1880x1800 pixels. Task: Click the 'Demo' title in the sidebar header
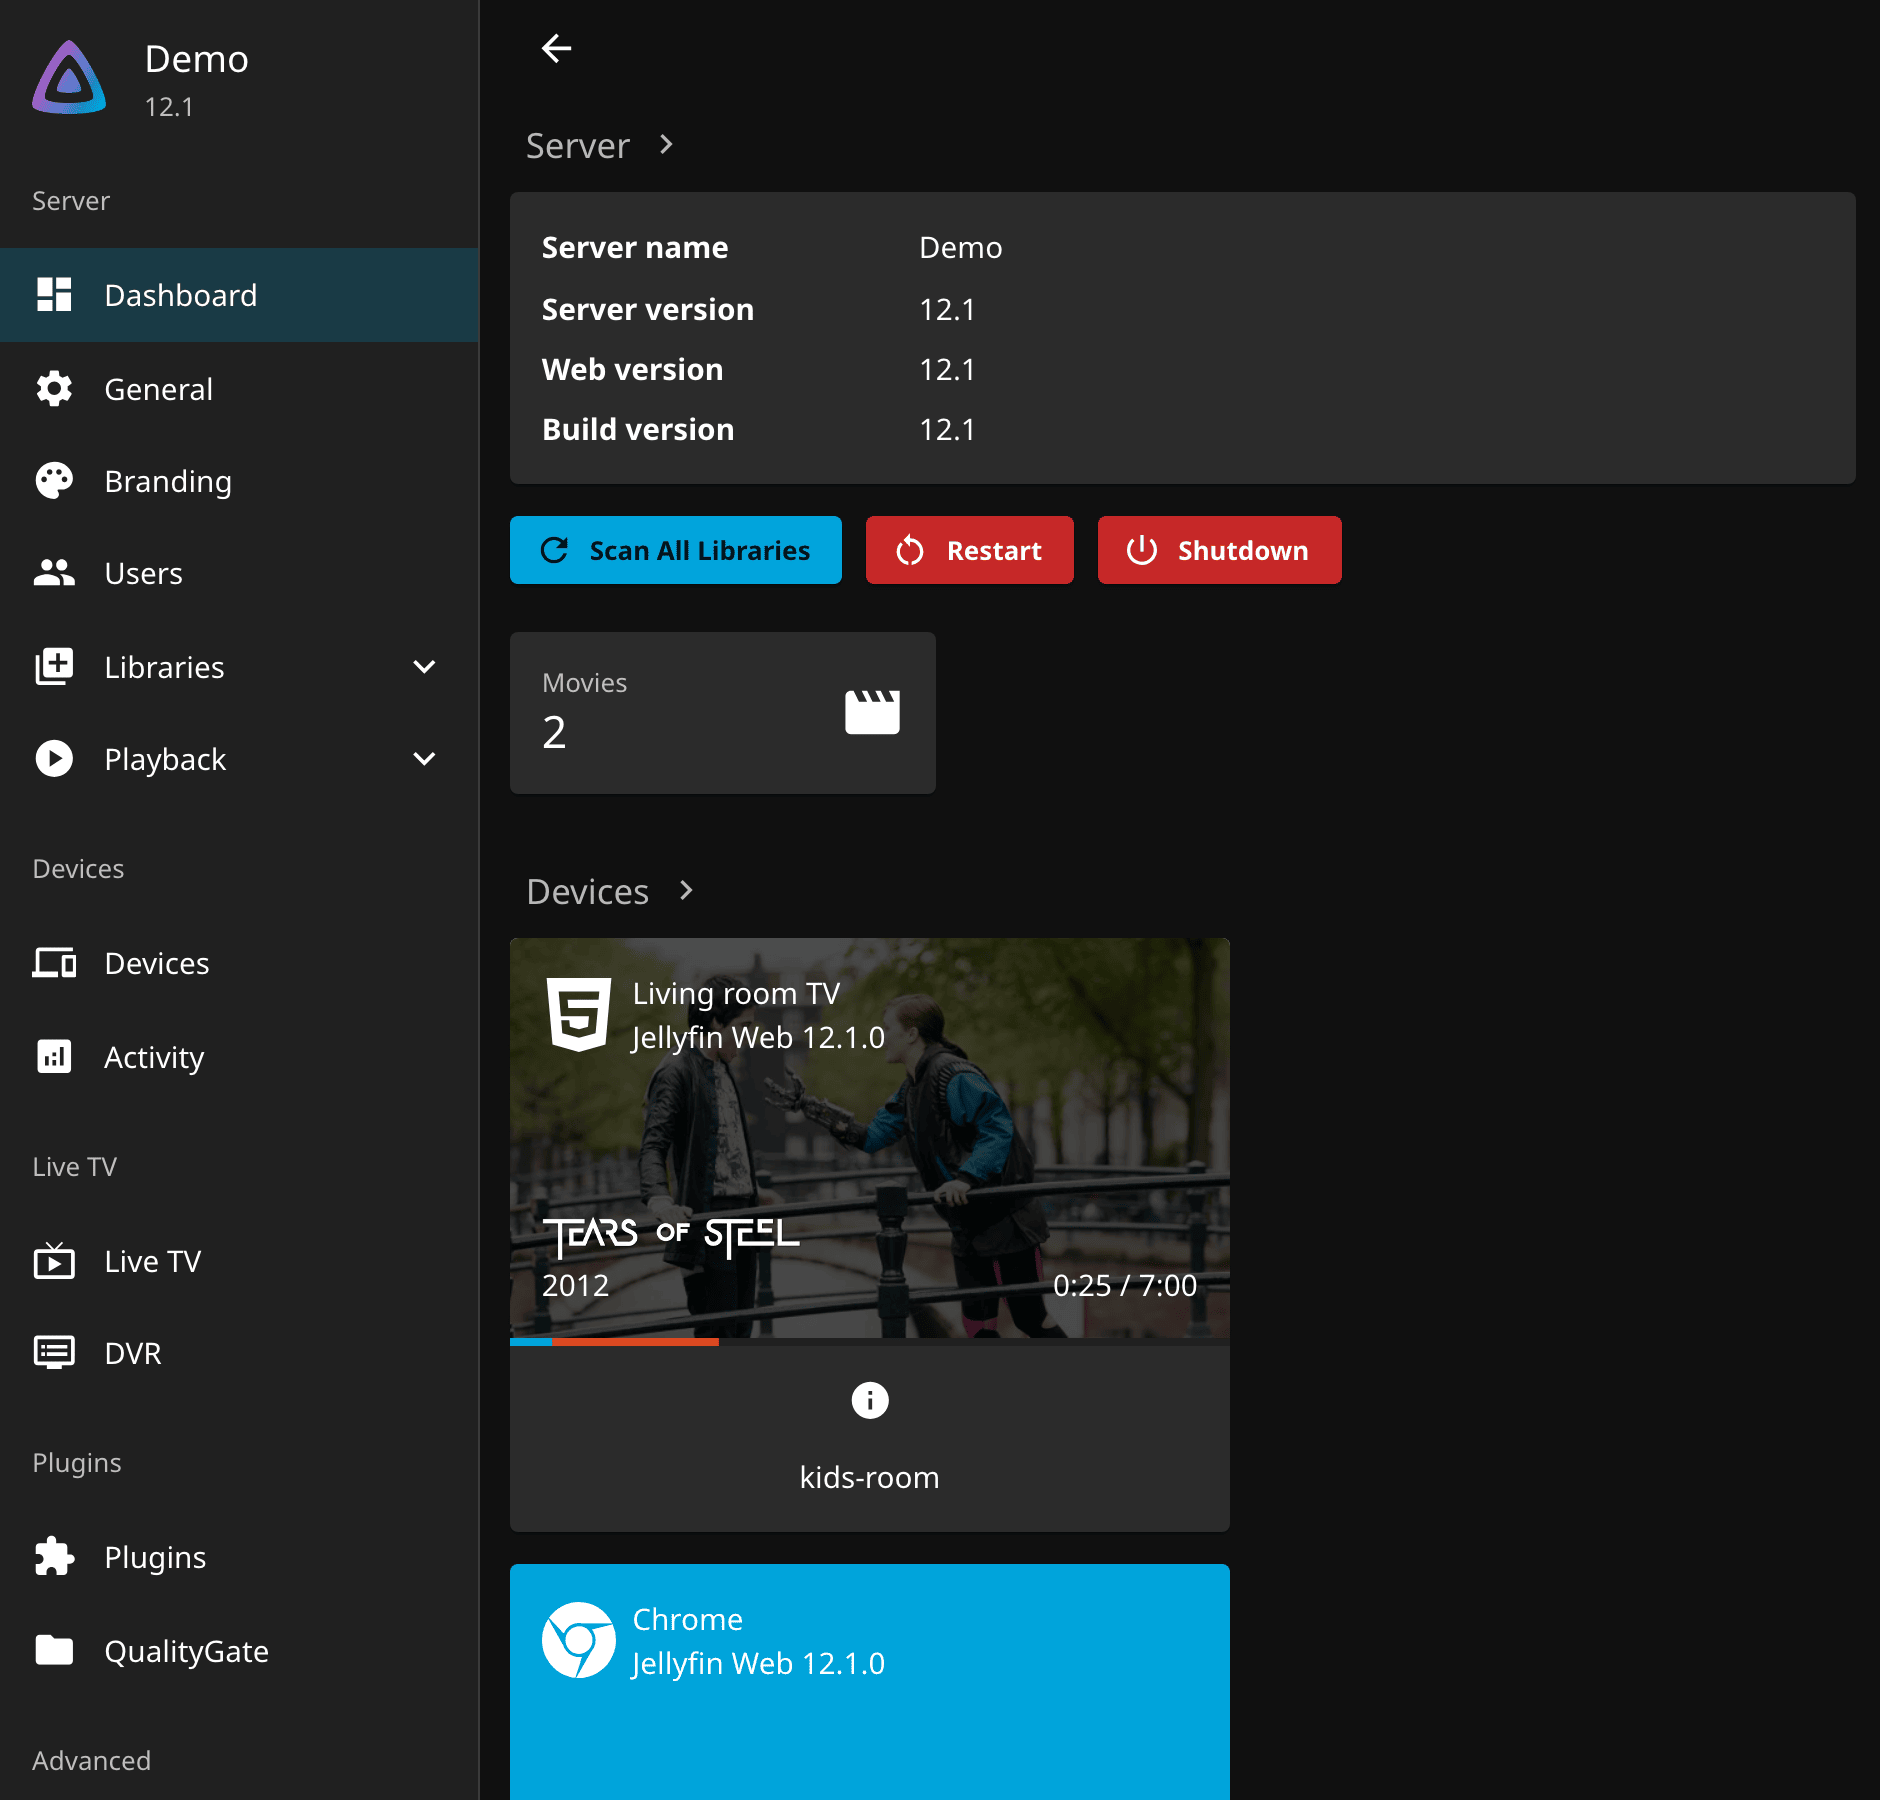(197, 59)
